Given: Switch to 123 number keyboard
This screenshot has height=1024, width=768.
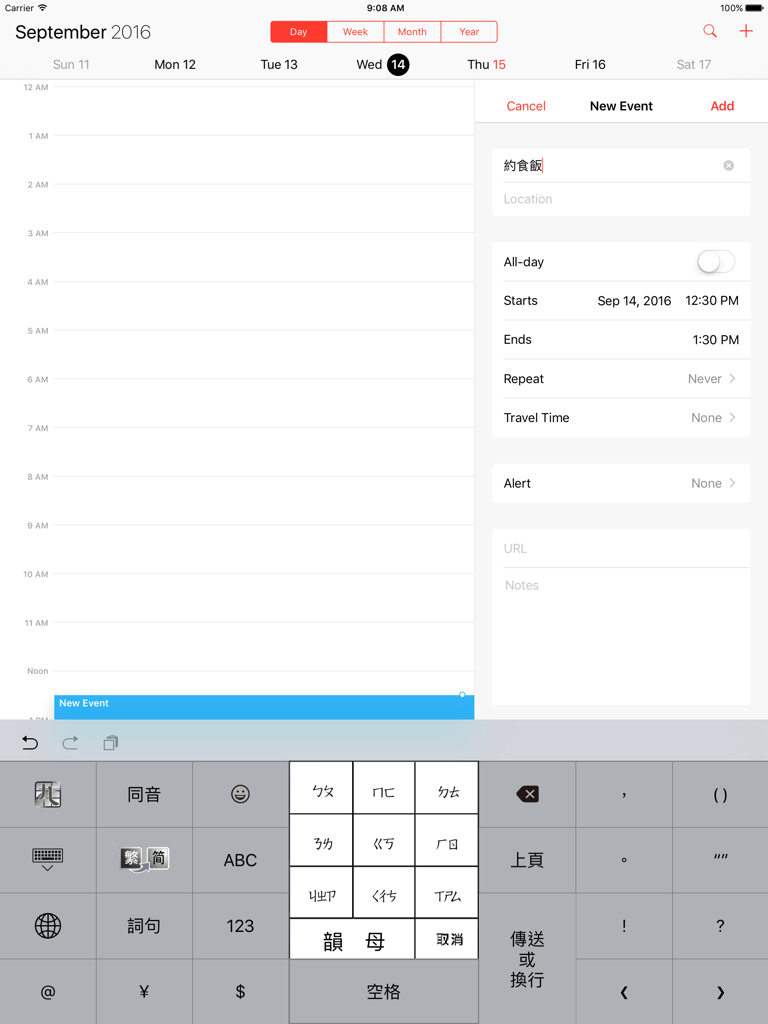Looking at the screenshot, I should pyautogui.click(x=240, y=925).
